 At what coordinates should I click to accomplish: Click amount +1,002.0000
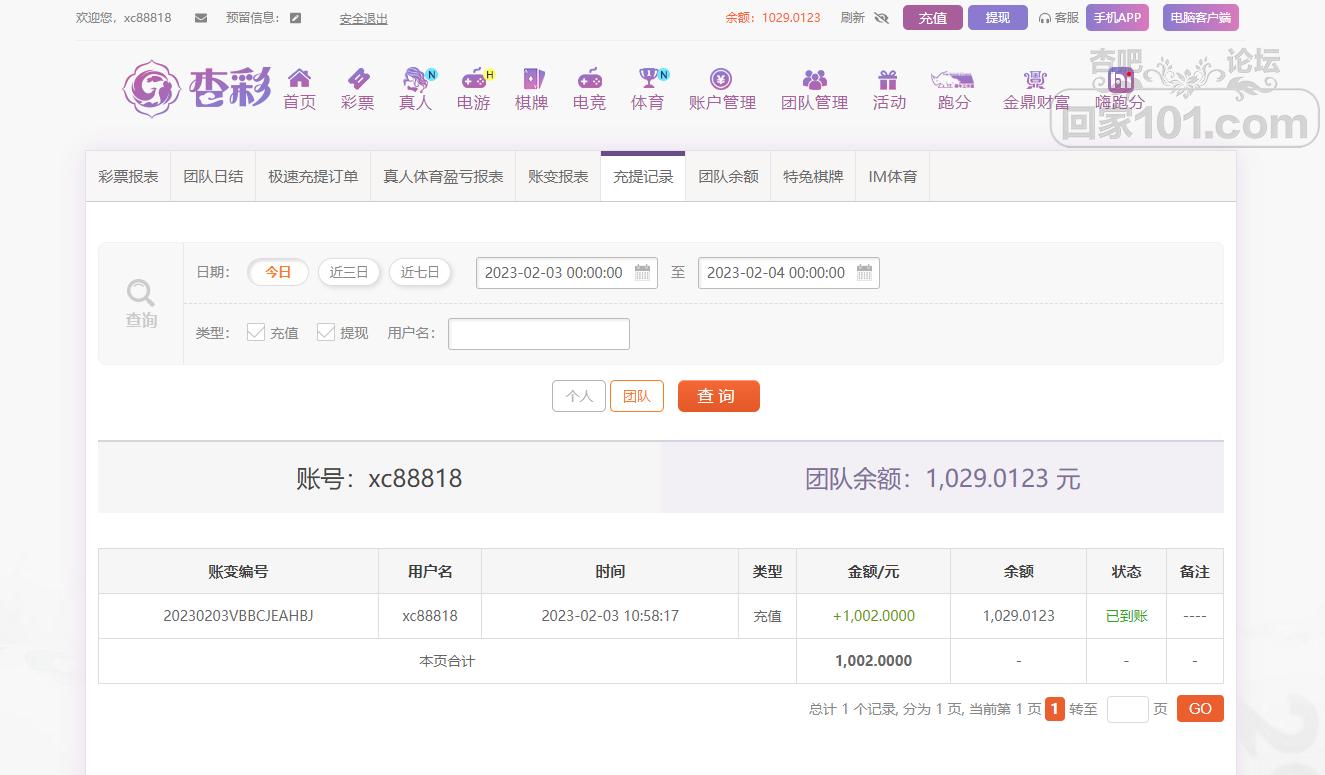[x=874, y=616]
